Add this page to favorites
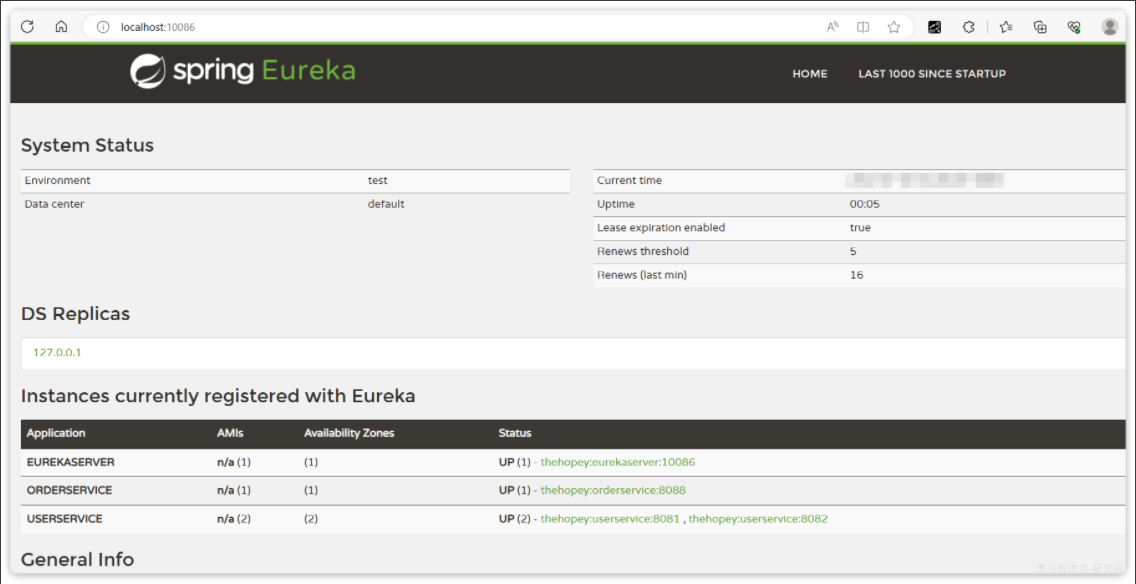Viewport: 1136px width, 584px height. click(x=894, y=27)
